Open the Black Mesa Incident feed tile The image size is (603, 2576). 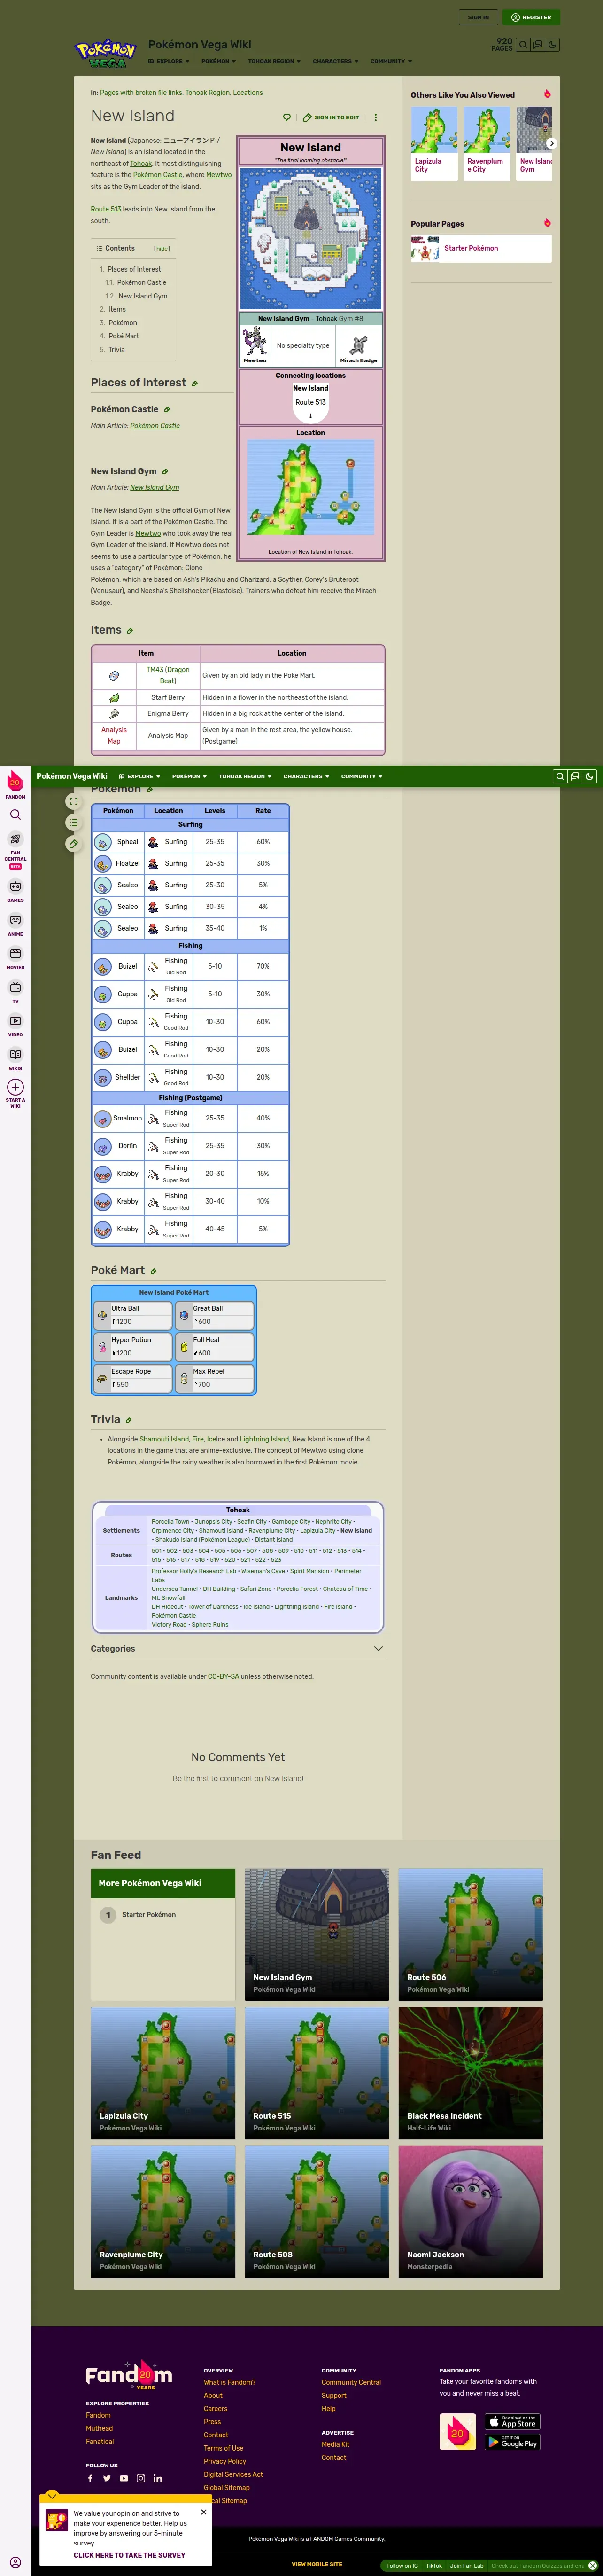point(471,2073)
